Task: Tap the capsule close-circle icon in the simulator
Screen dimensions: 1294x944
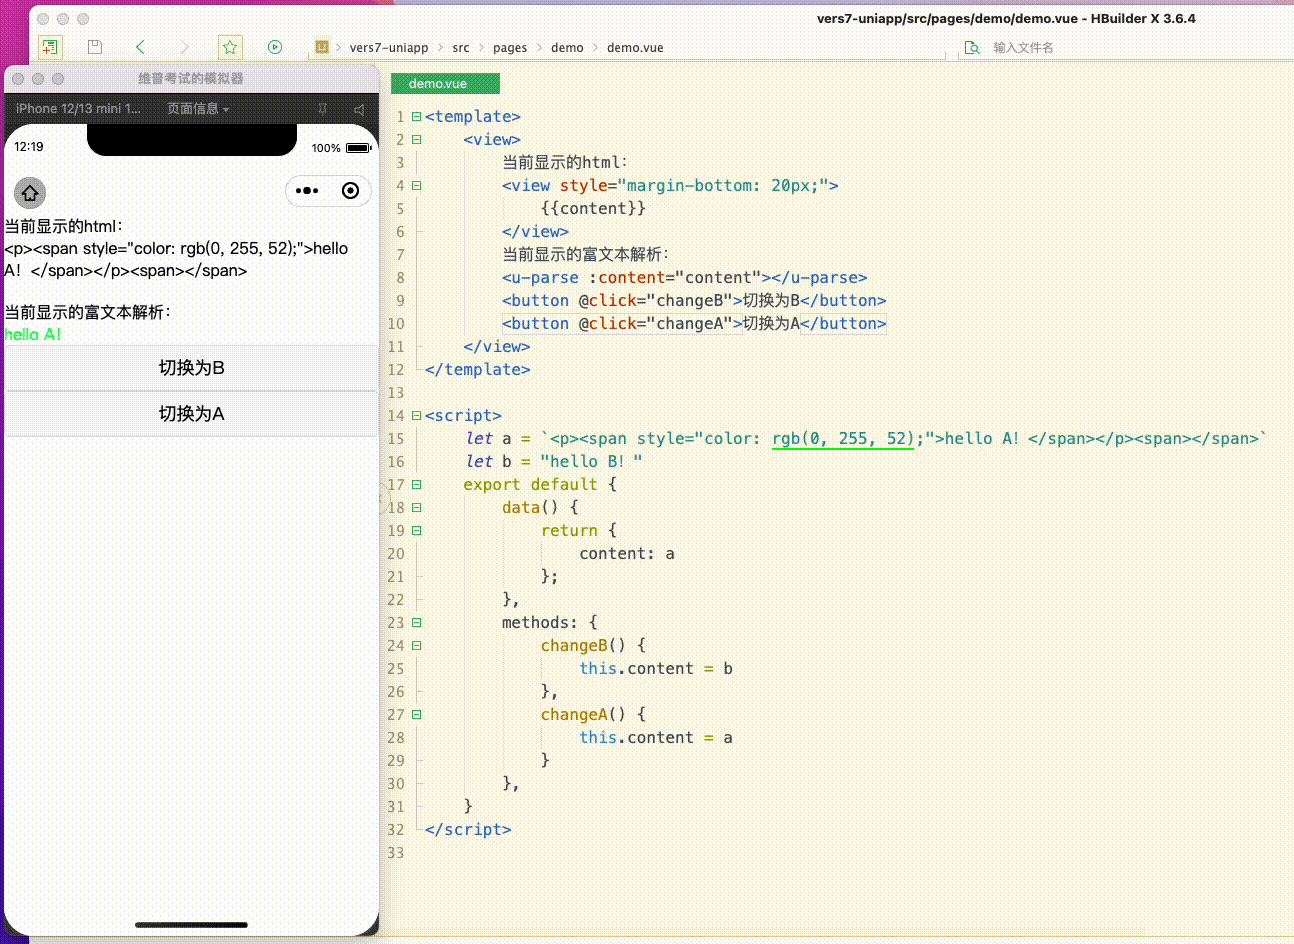Action: click(x=349, y=190)
